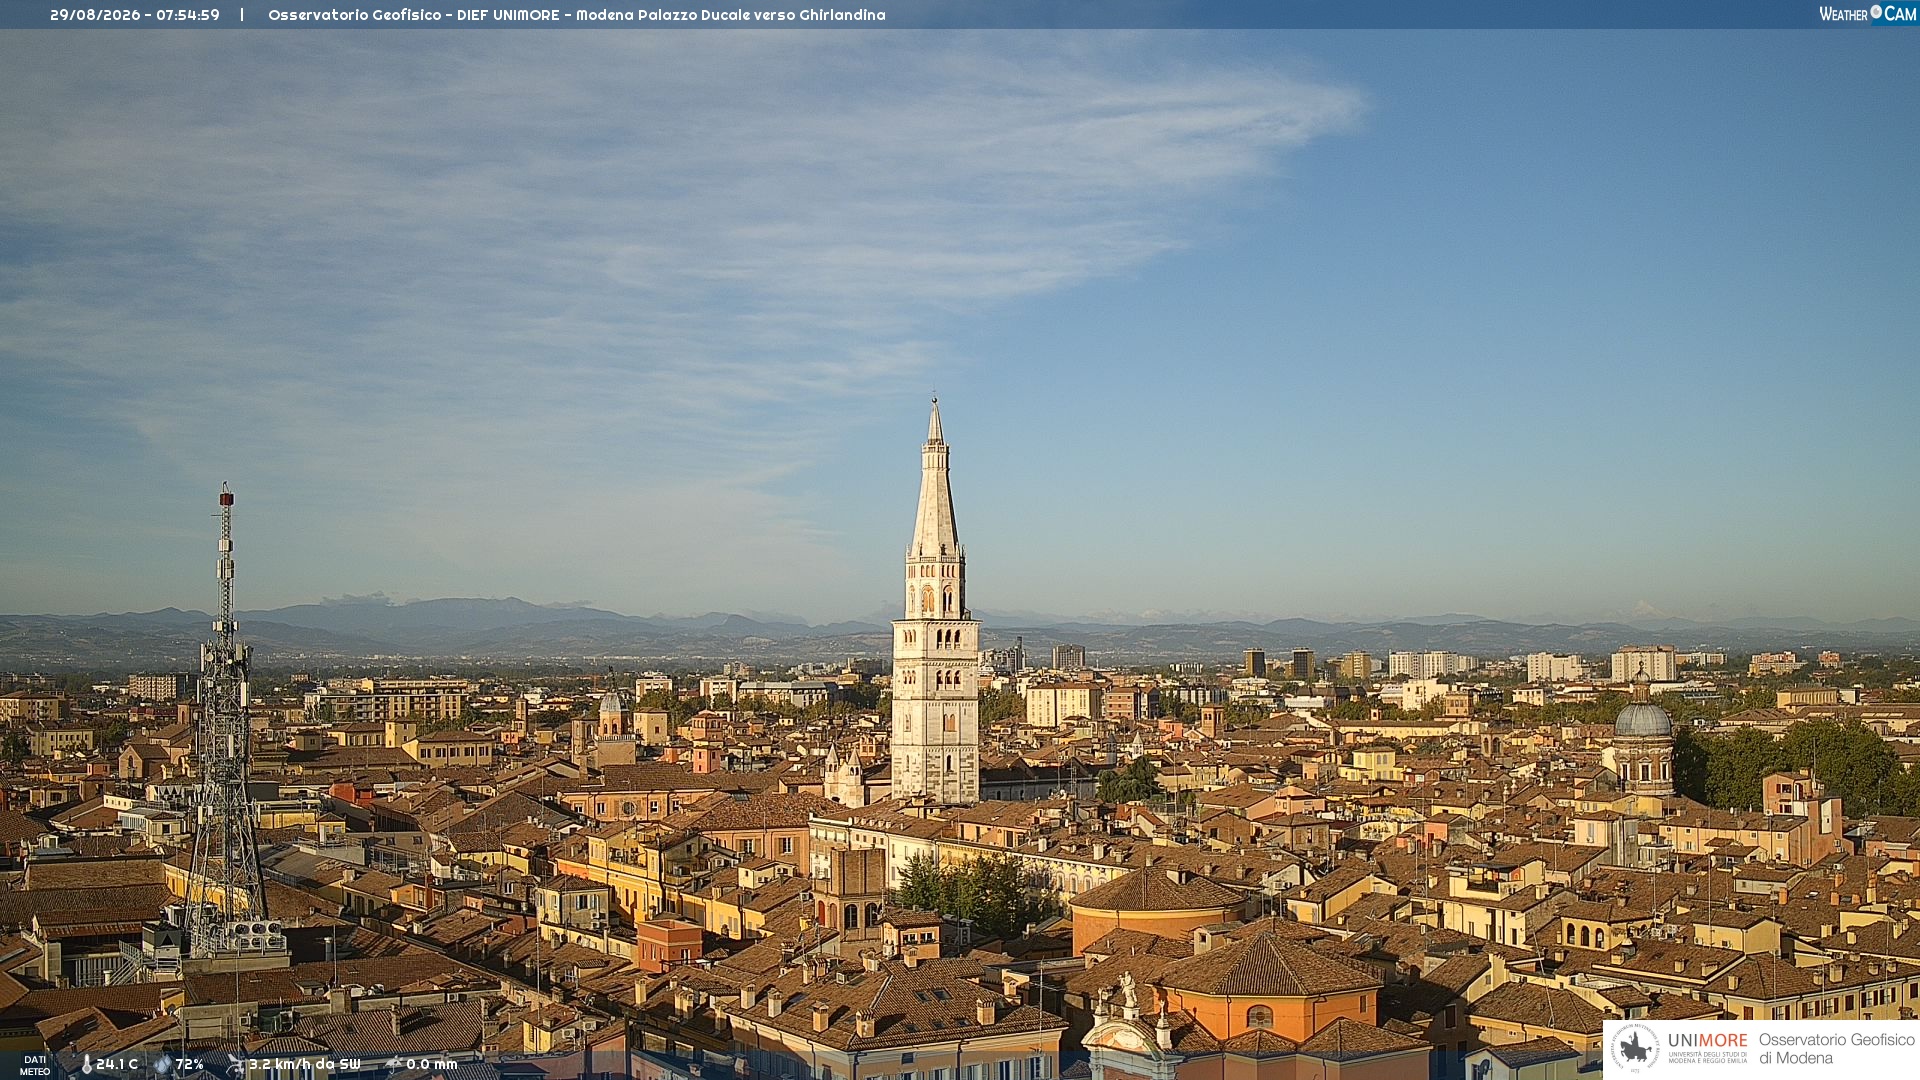The width and height of the screenshot is (1920, 1080).
Task: Click the wind anemometer icon
Action: click(236, 1064)
